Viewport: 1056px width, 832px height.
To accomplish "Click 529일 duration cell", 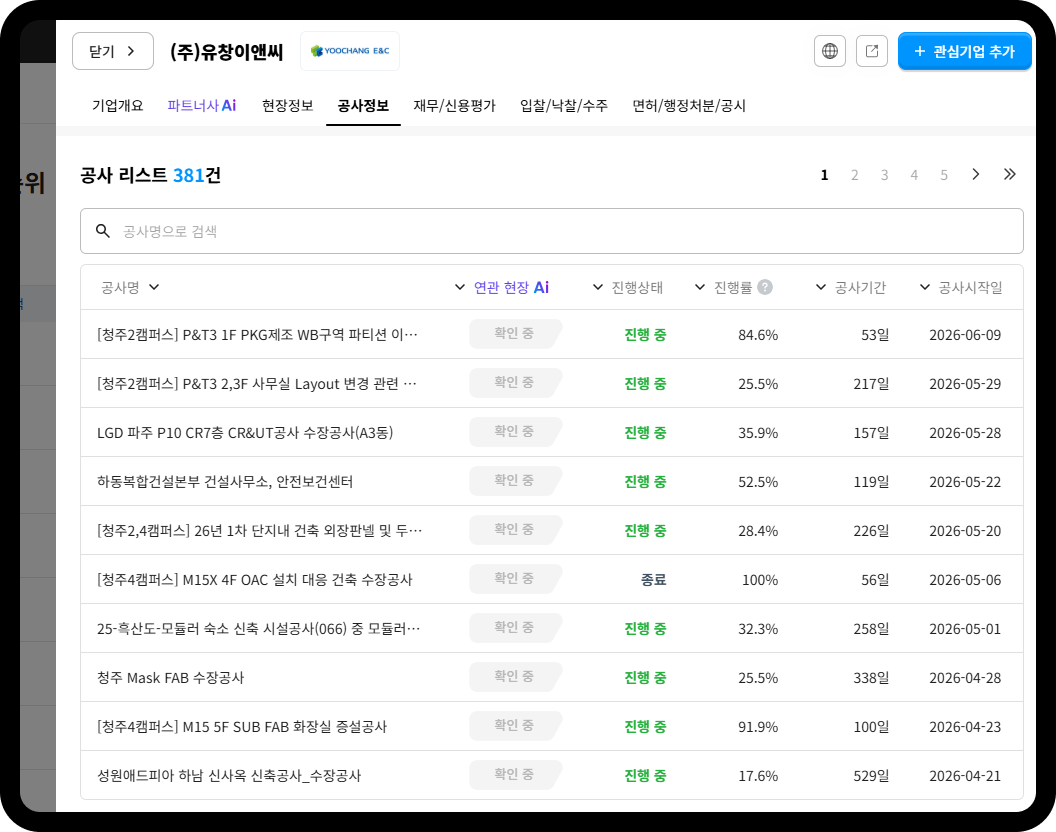I will (871, 776).
